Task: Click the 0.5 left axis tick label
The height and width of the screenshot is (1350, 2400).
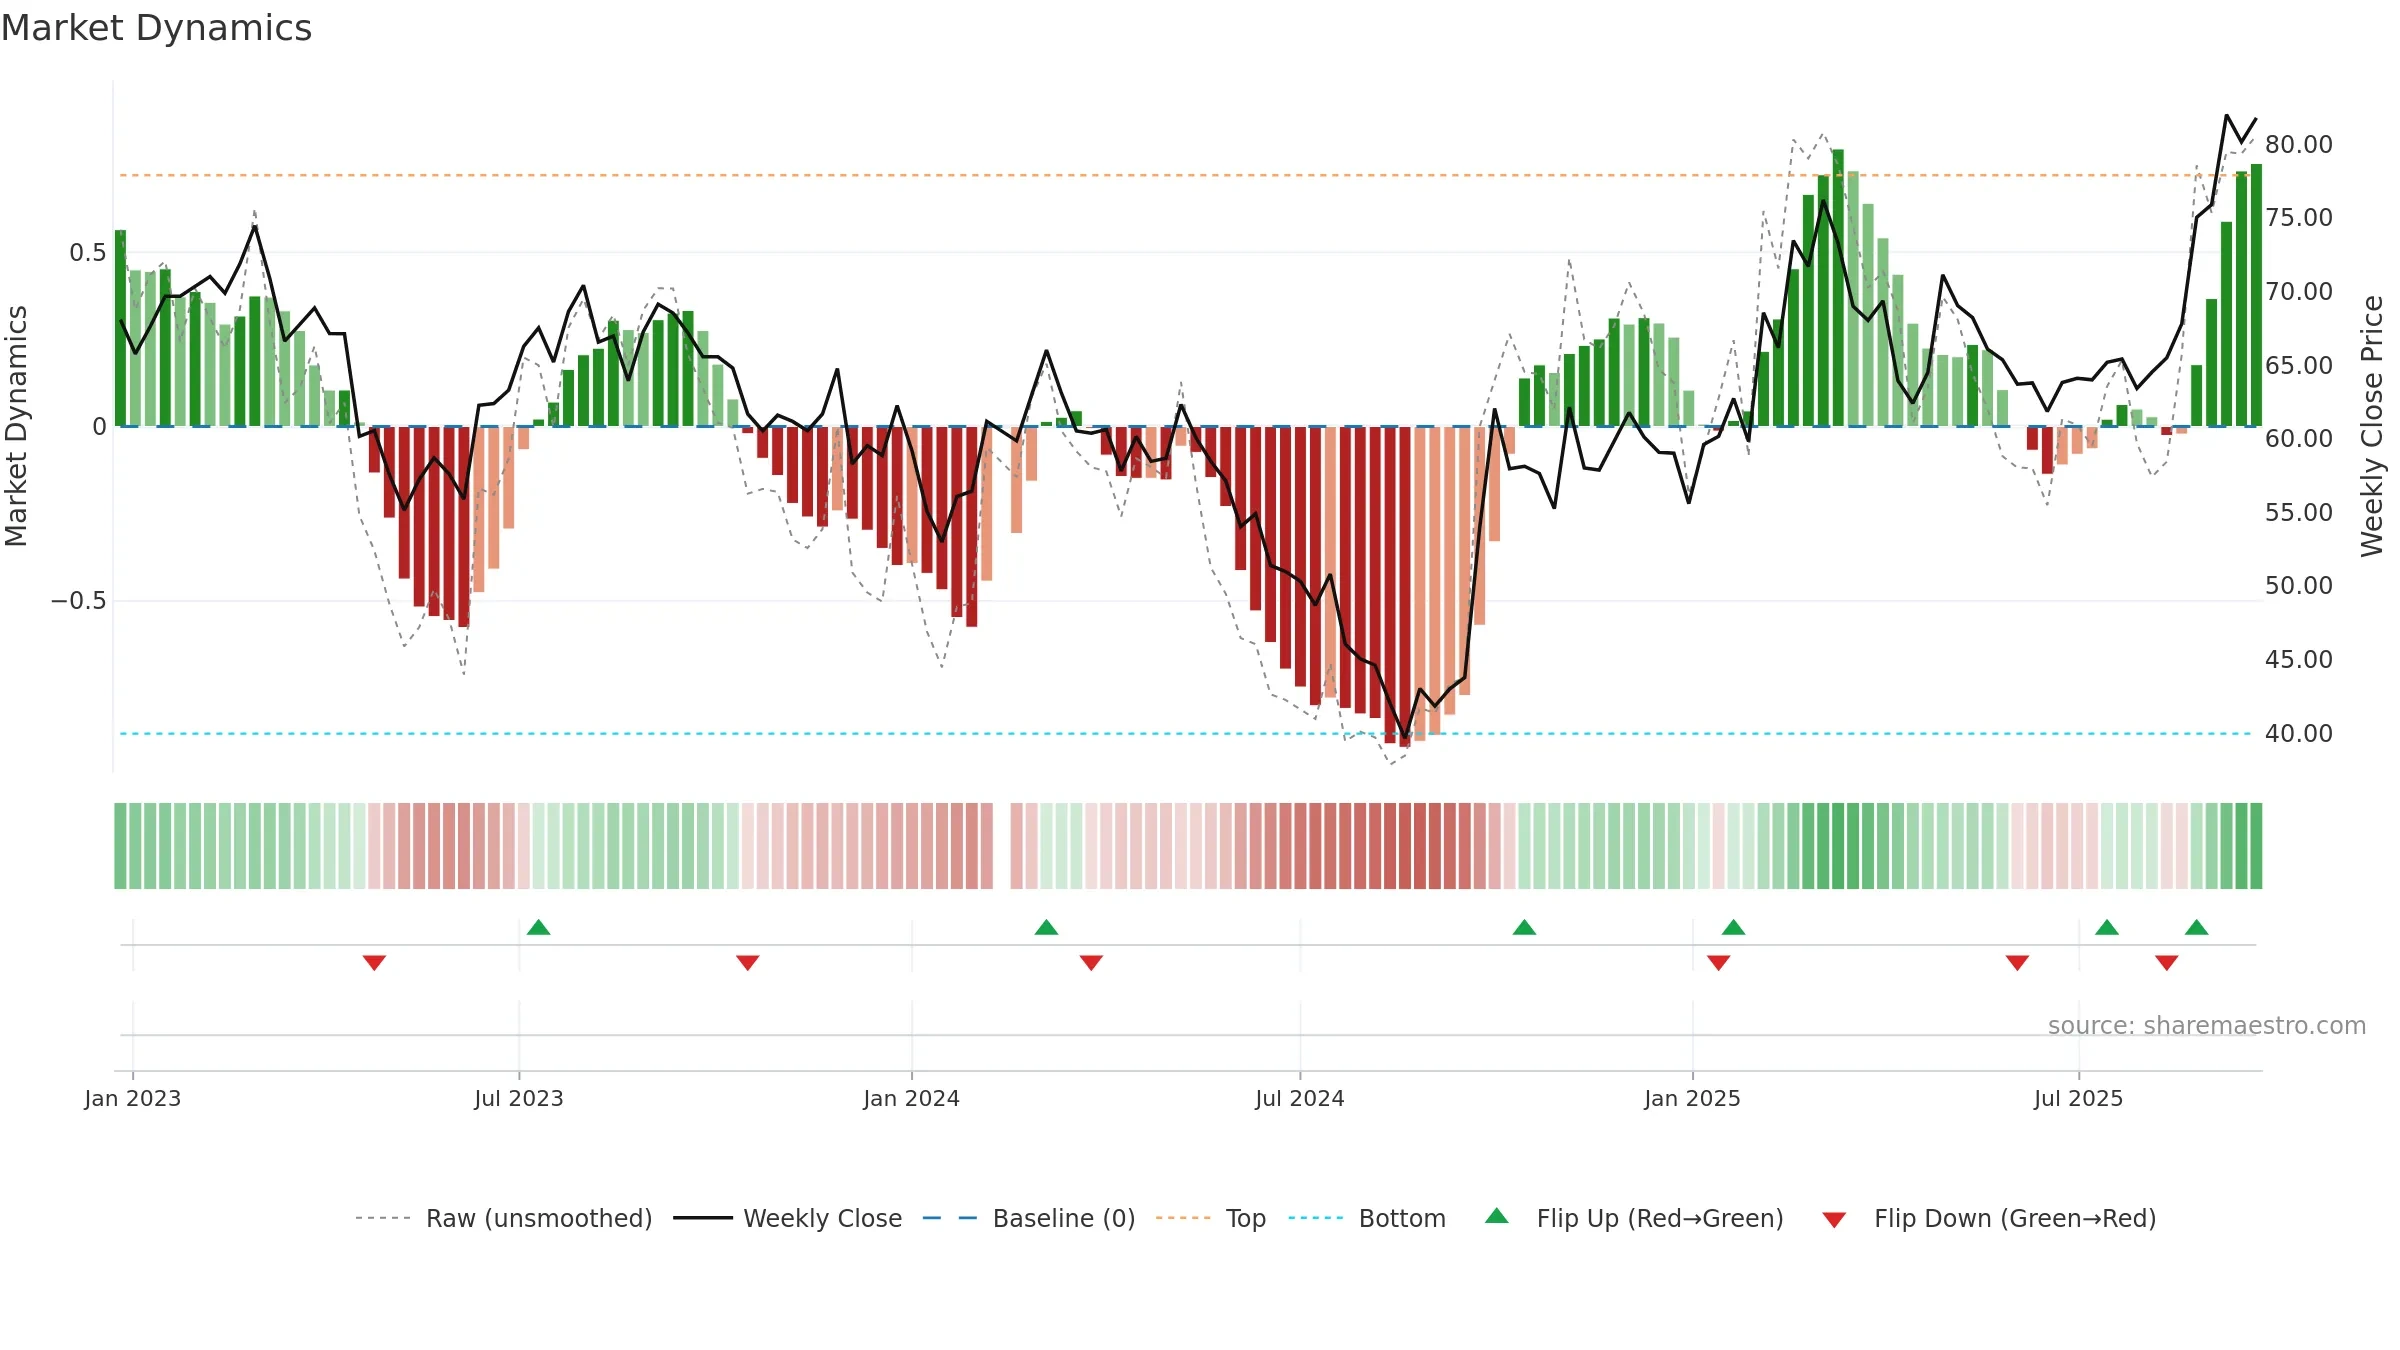Action: pos(88,252)
